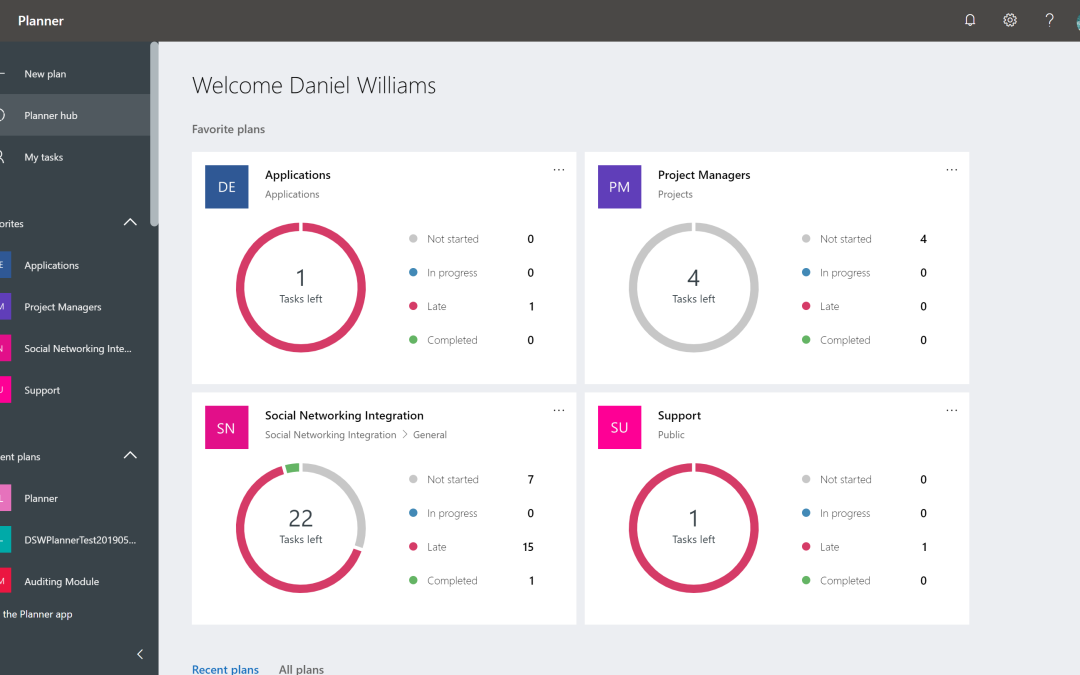
Task: Open the Support card options menu
Action: [951, 409]
